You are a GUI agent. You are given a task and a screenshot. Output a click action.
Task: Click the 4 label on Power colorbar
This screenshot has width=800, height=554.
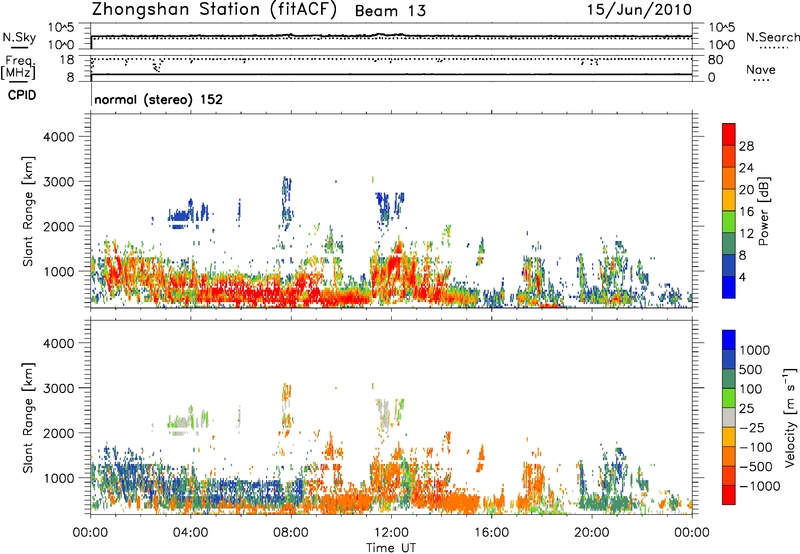coord(743,278)
